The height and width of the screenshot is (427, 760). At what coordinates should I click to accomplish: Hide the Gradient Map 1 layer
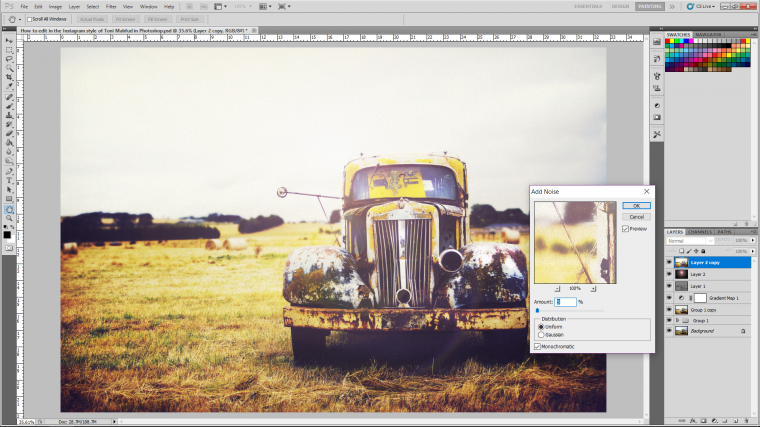pos(669,298)
